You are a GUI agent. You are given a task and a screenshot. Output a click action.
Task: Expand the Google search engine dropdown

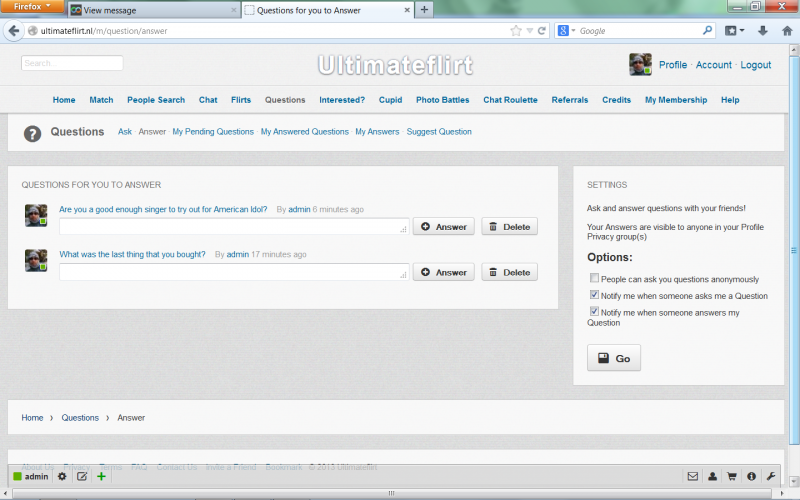(567, 31)
